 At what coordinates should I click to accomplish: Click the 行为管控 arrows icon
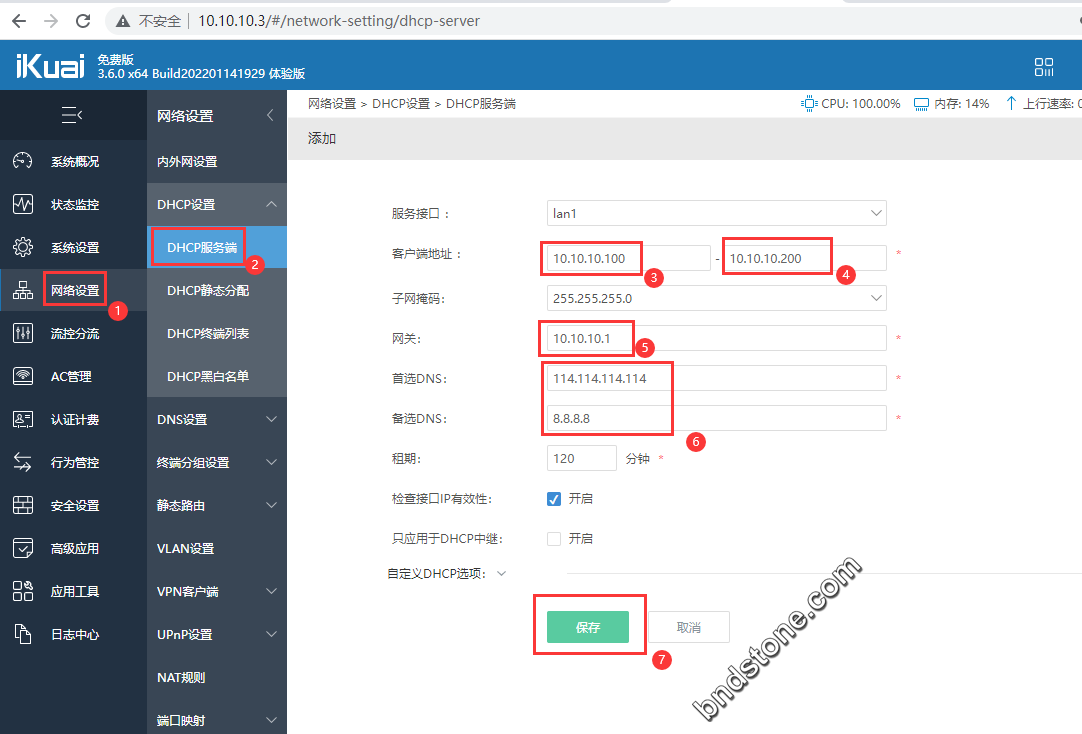pyautogui.click(x=23, y=462)
